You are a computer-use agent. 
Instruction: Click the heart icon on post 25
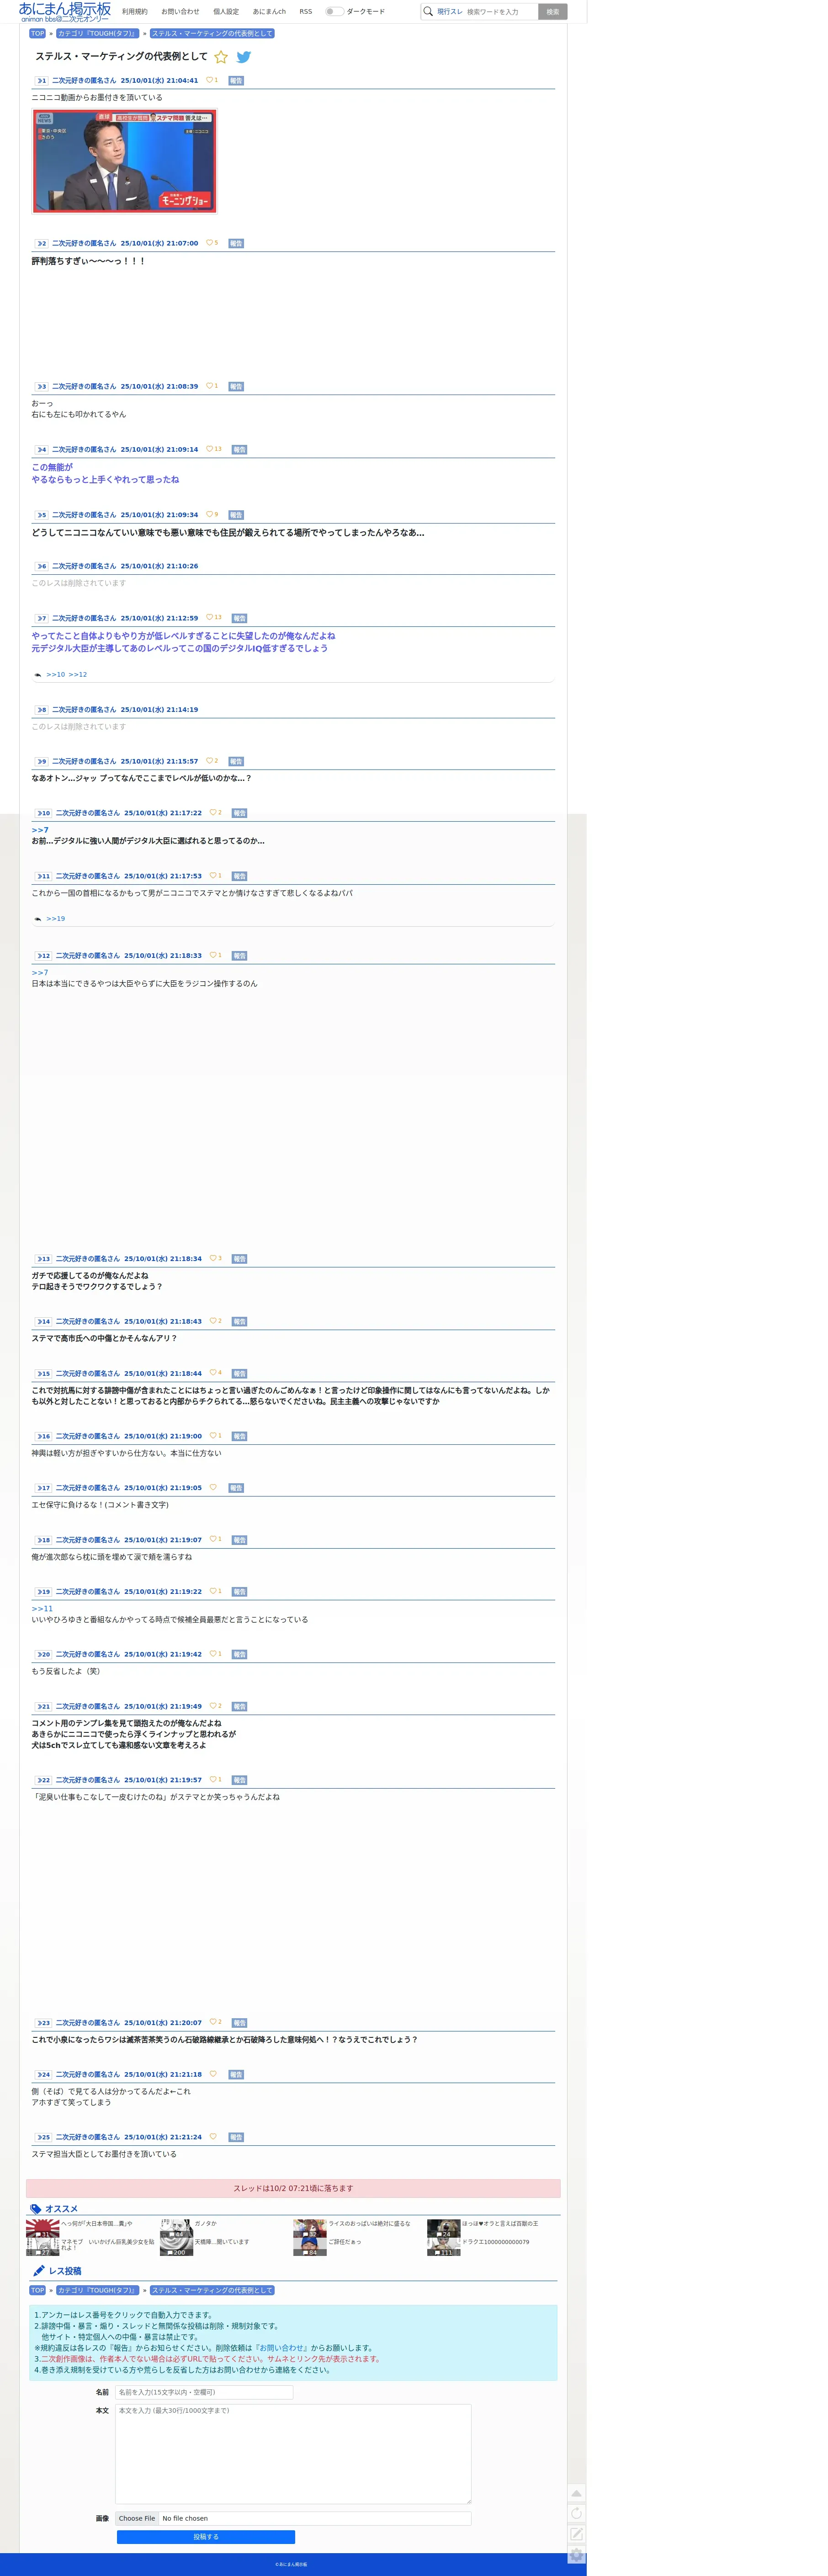213,2137
